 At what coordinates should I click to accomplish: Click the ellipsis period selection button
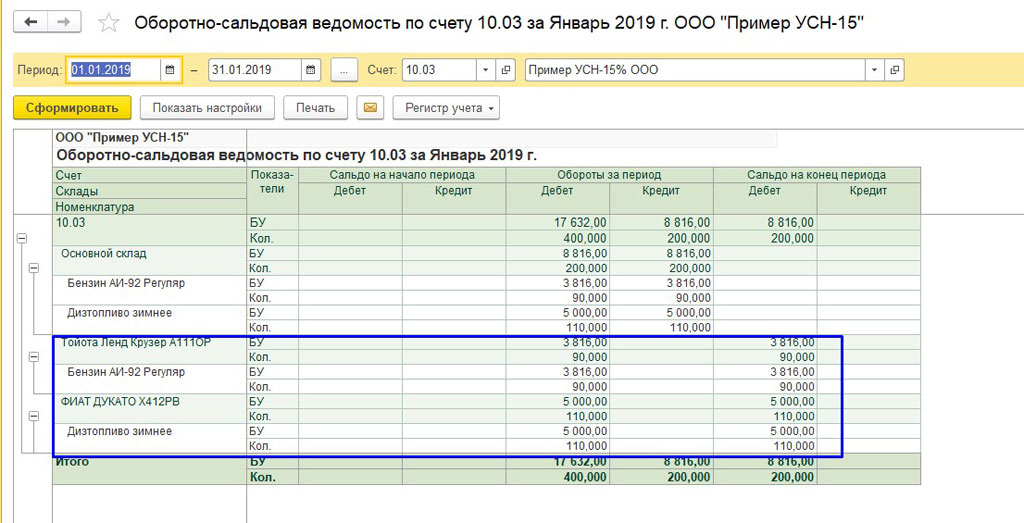tap(344, 70)
